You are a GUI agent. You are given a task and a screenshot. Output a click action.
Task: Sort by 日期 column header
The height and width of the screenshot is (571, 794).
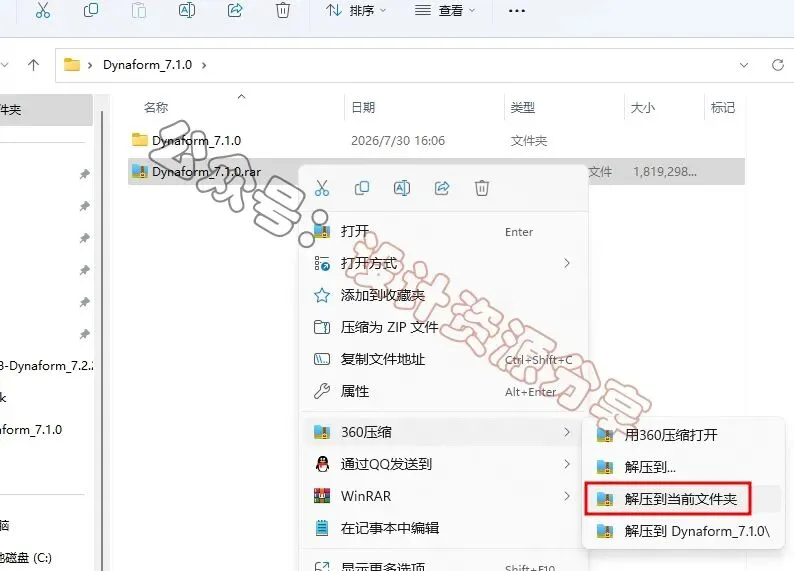coord(363,107)
